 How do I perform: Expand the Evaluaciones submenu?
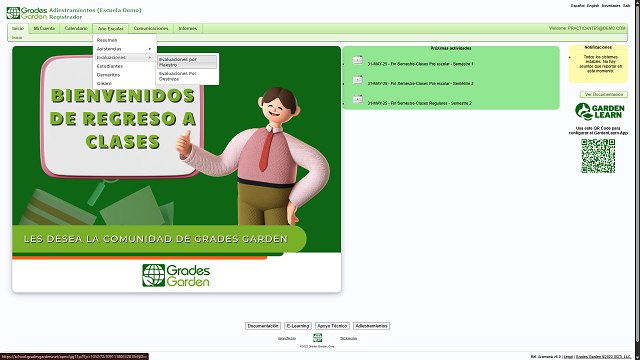point(124,57)
